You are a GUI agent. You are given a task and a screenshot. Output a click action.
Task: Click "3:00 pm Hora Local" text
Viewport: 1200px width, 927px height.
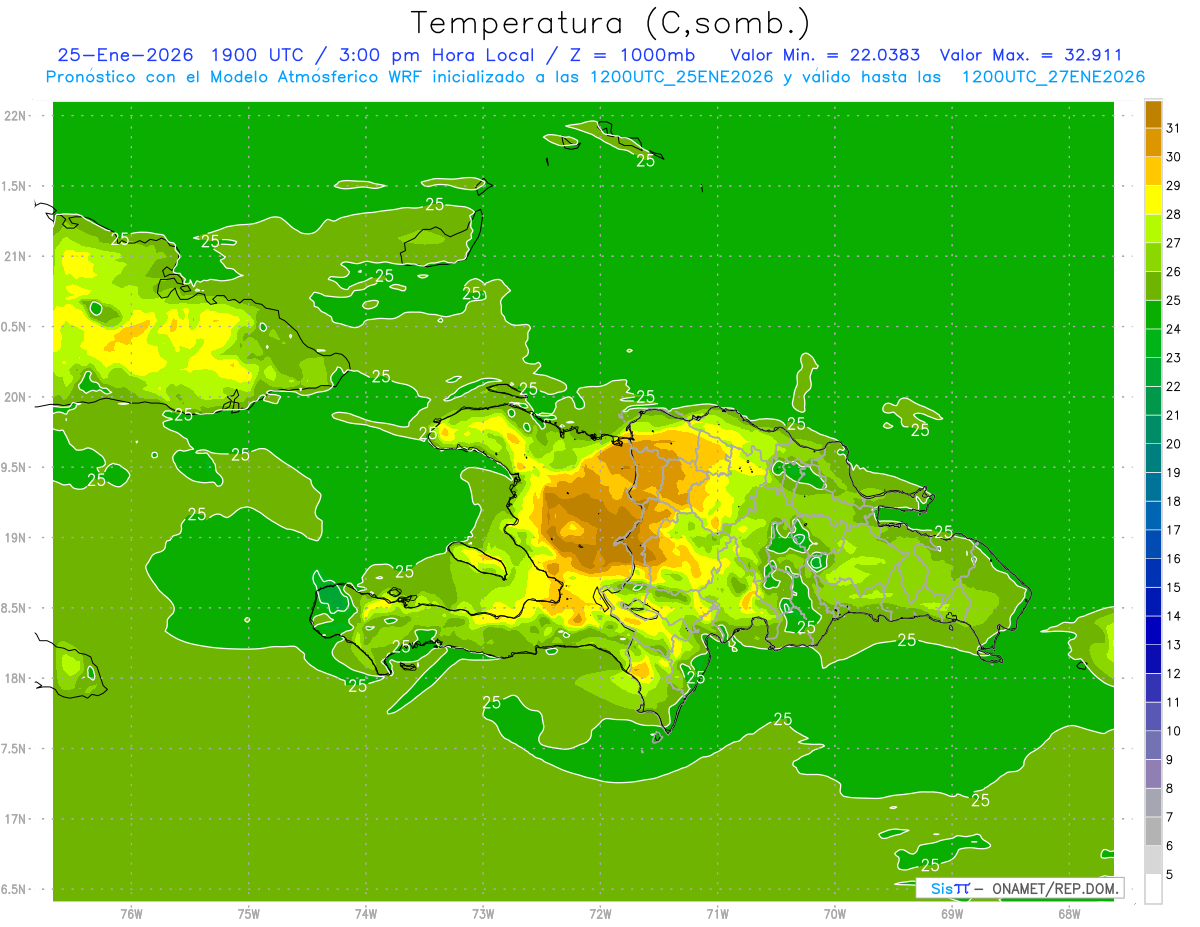point(434,55)
